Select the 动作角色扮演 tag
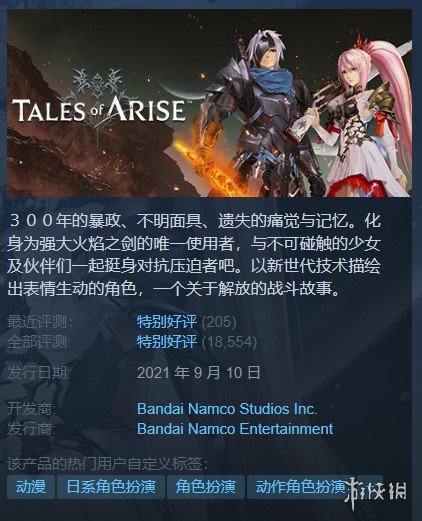Viewport: 422px width, 521px height. [300, 487]
